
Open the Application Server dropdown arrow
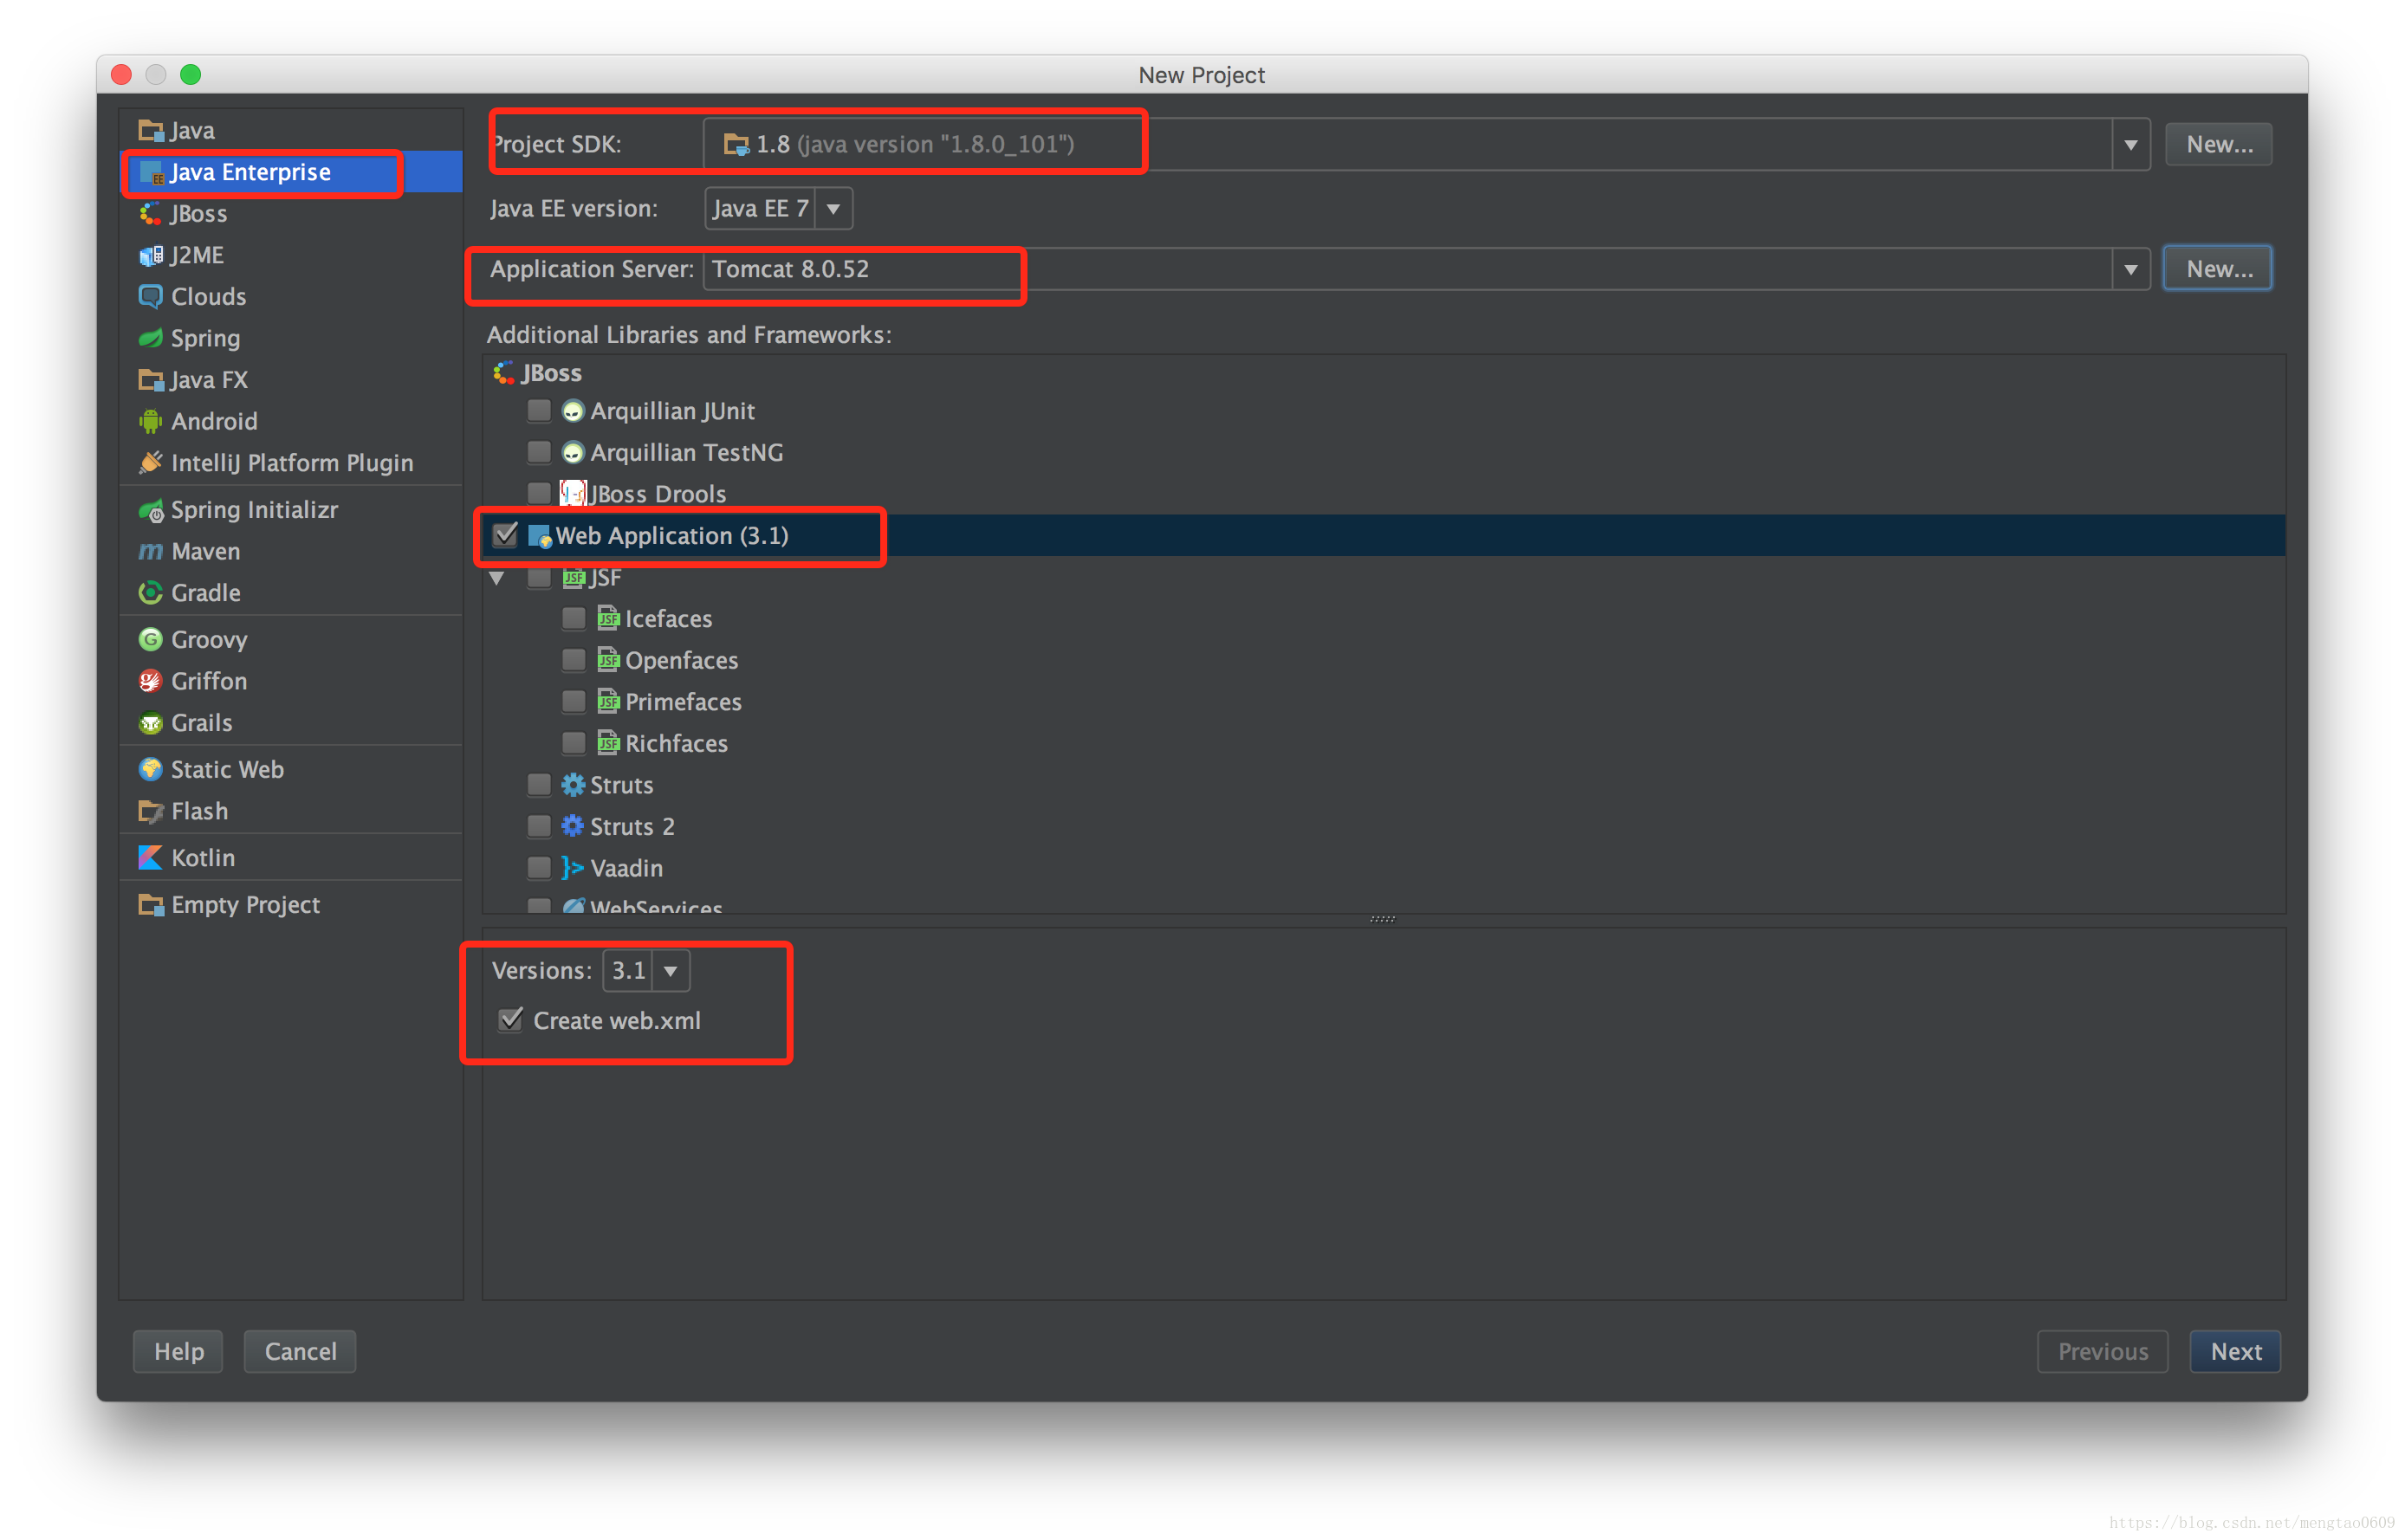(2131, 270)
